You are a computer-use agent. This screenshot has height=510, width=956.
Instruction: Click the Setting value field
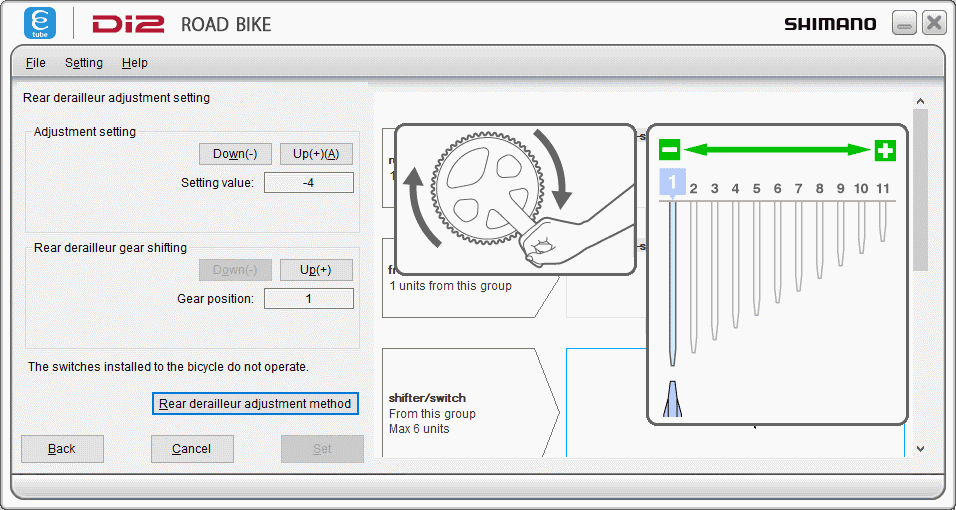pyautogui.click(x=308, y=183)
